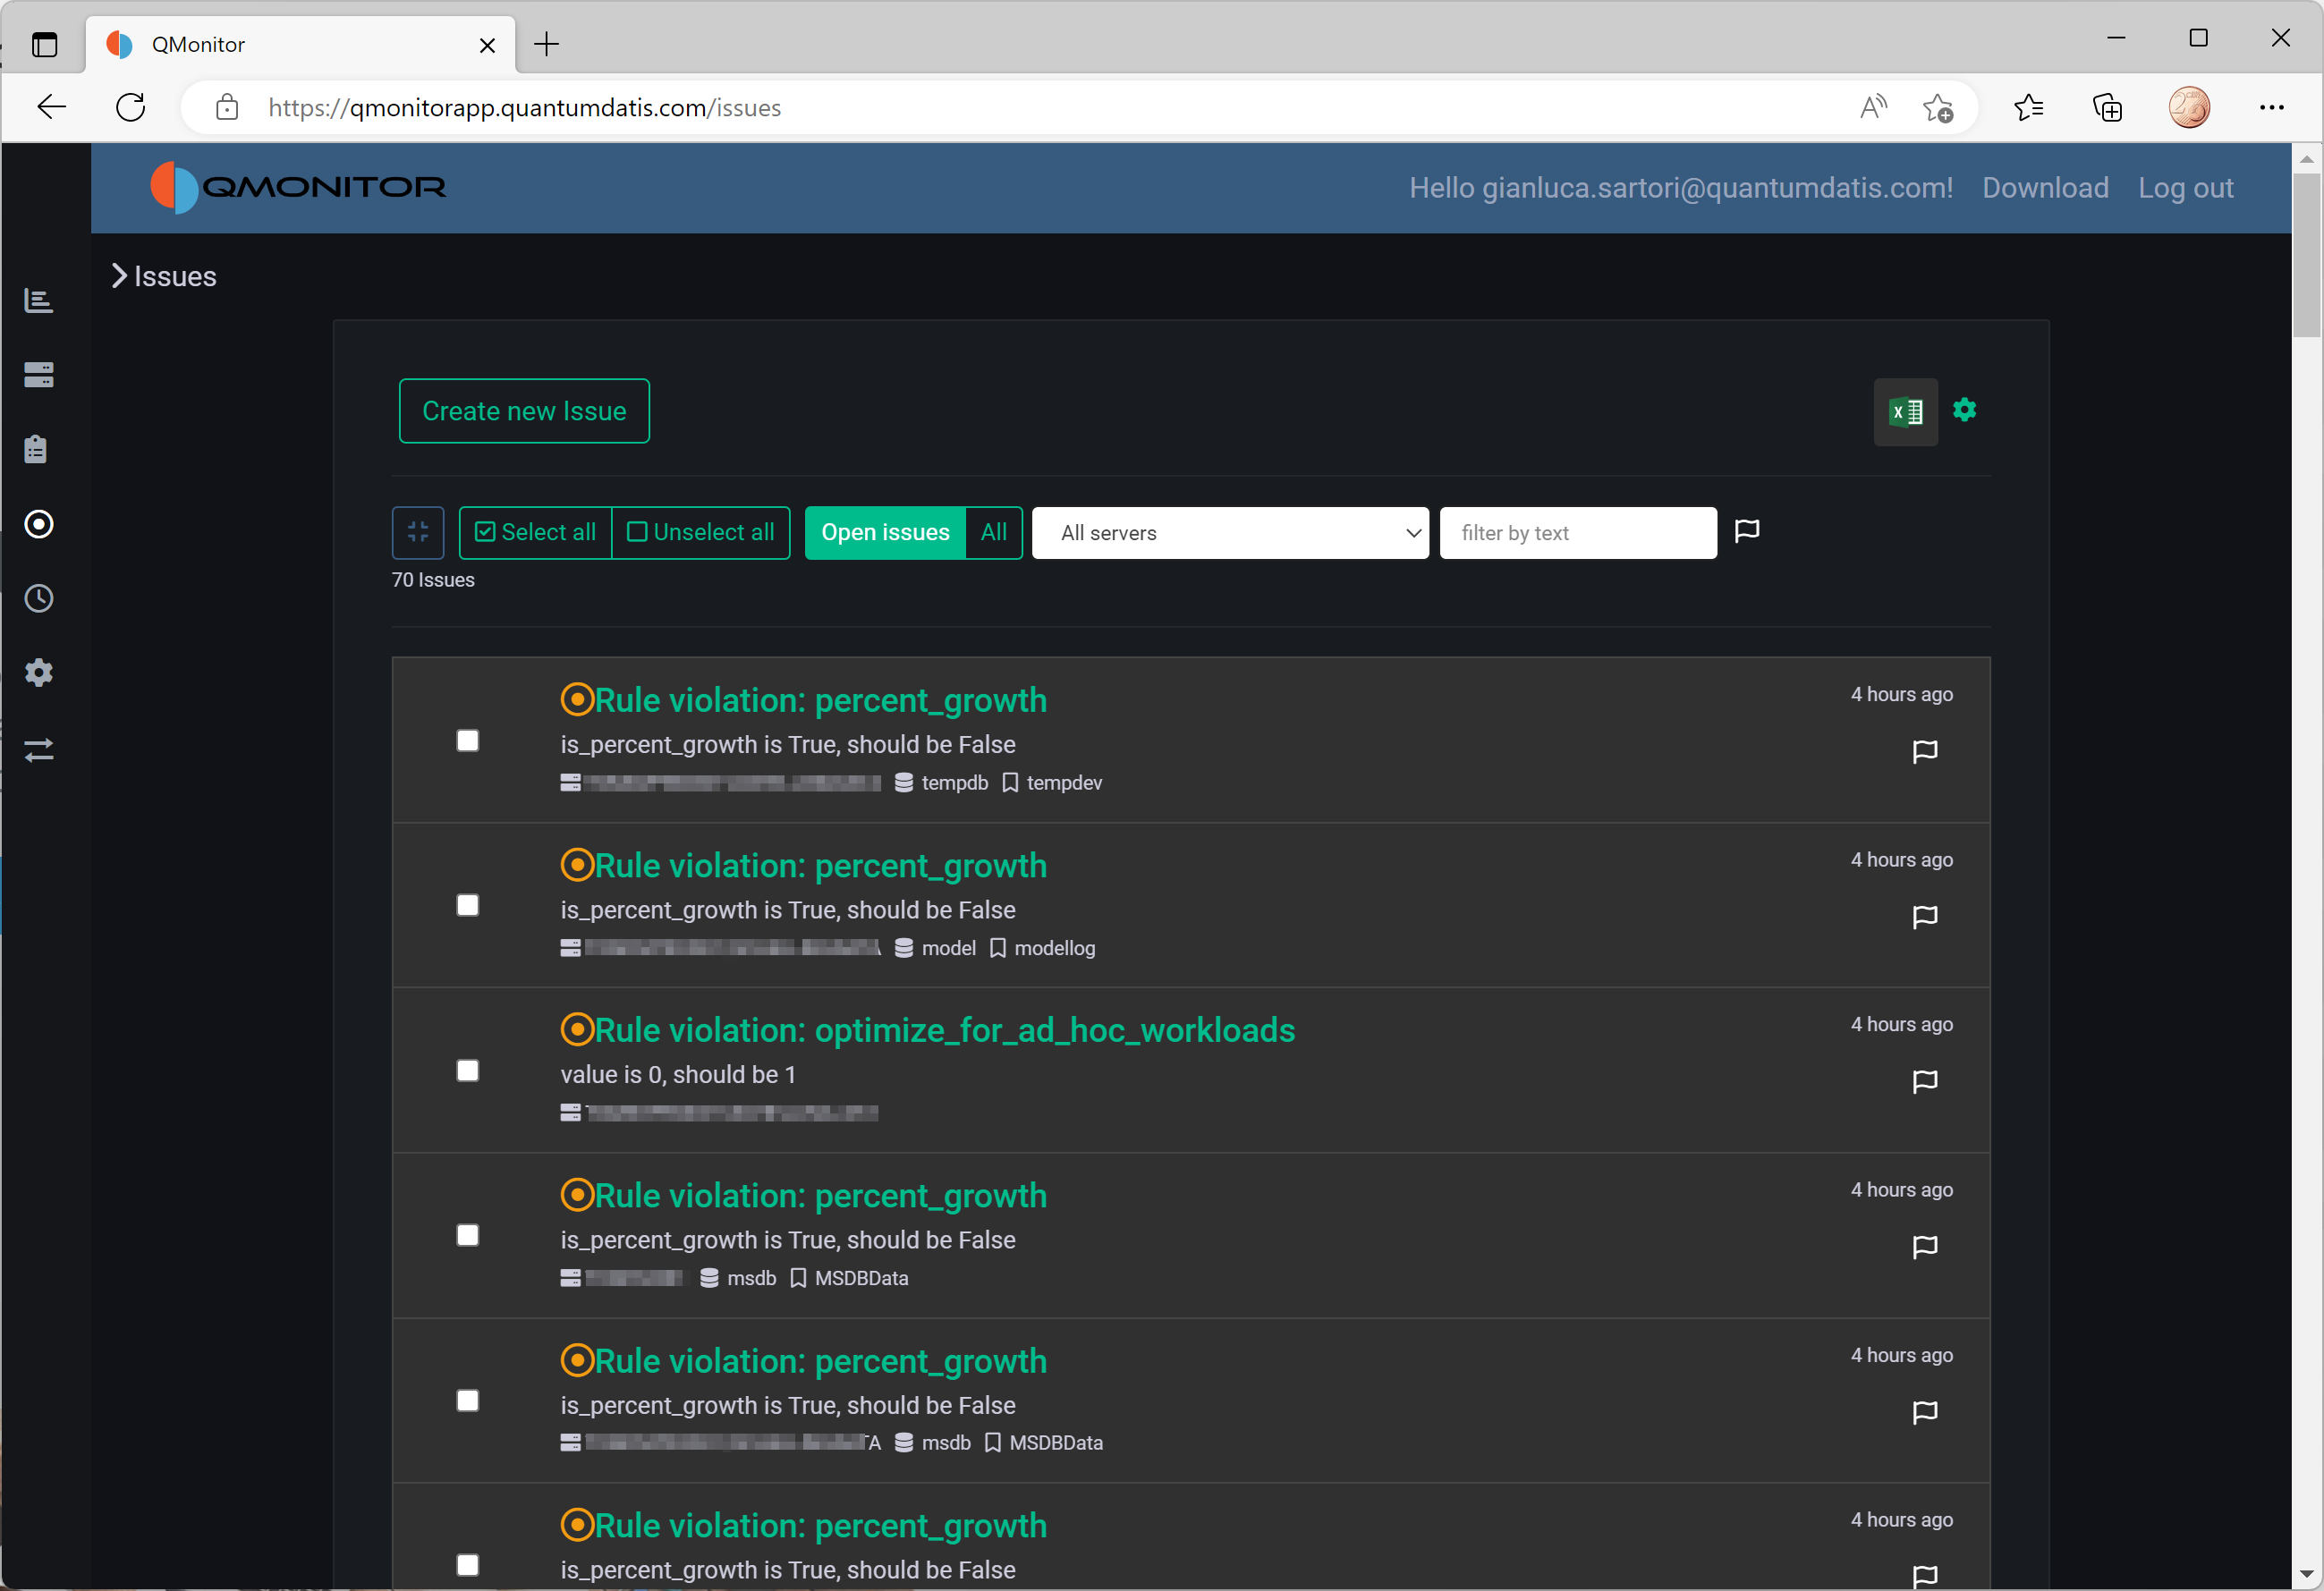Flag the tempdb percent_growth issue
The height and width of the screenshot is (1591, 2324).
1924,751
